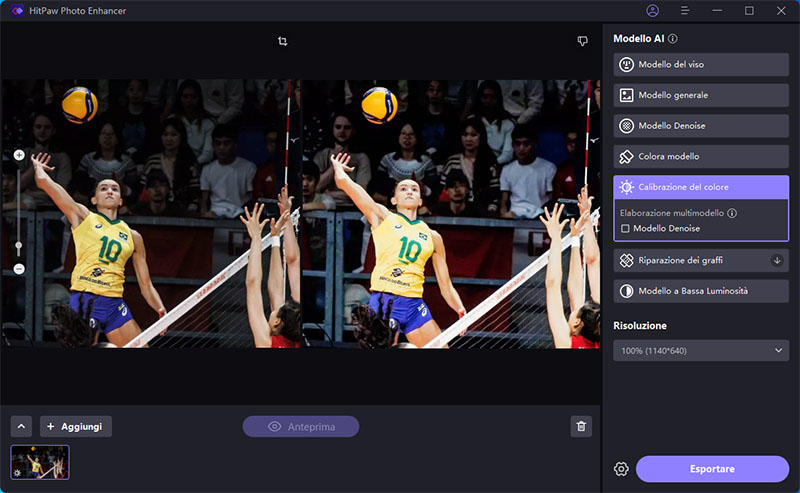
Task: Select the Calibrazione del colore model
Action: (x=700, y=187)
